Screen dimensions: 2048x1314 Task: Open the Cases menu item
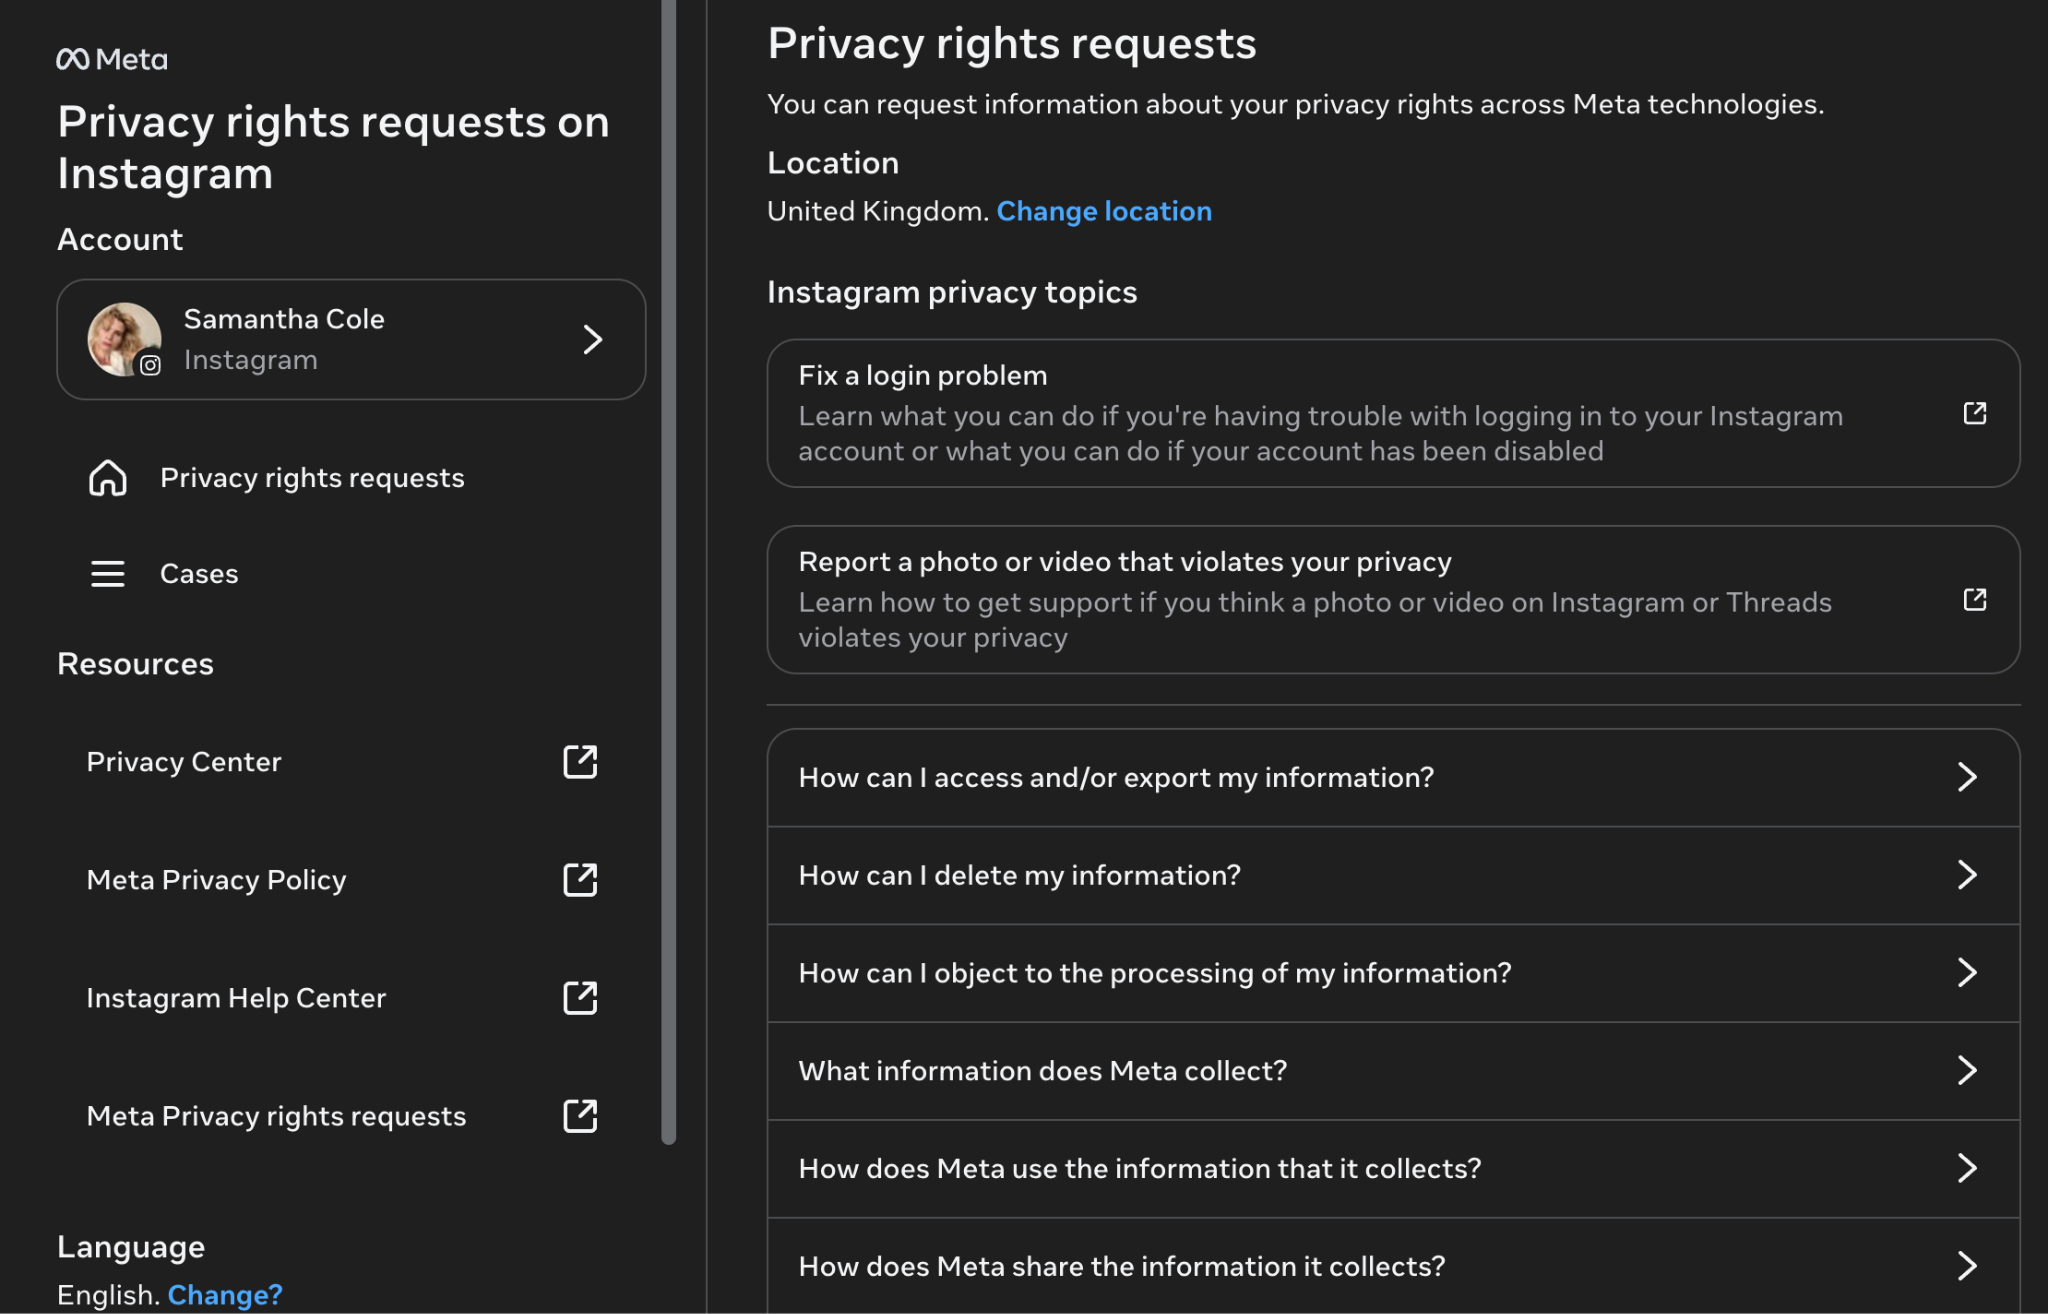click(x=351, y=574)
